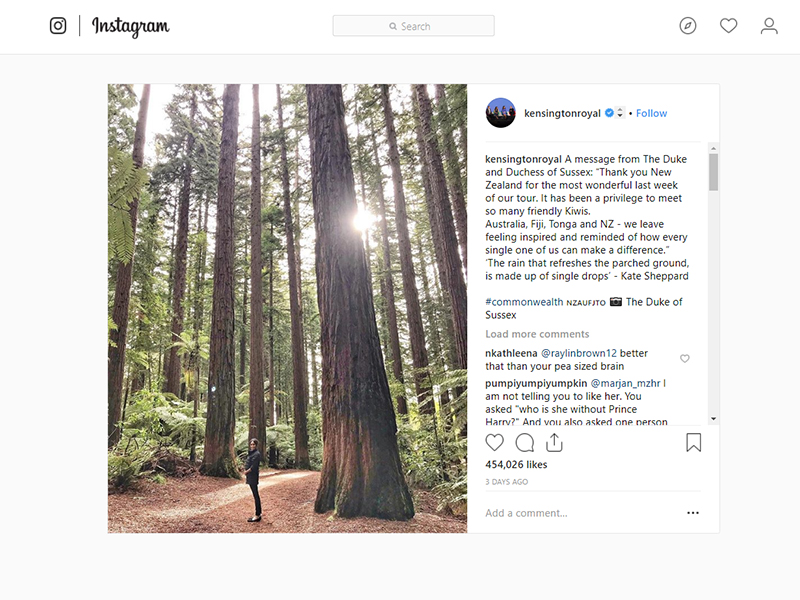Click the verified badge next to kensingtonroyal
The image size is (800, 600).
(x=610, y=113)
